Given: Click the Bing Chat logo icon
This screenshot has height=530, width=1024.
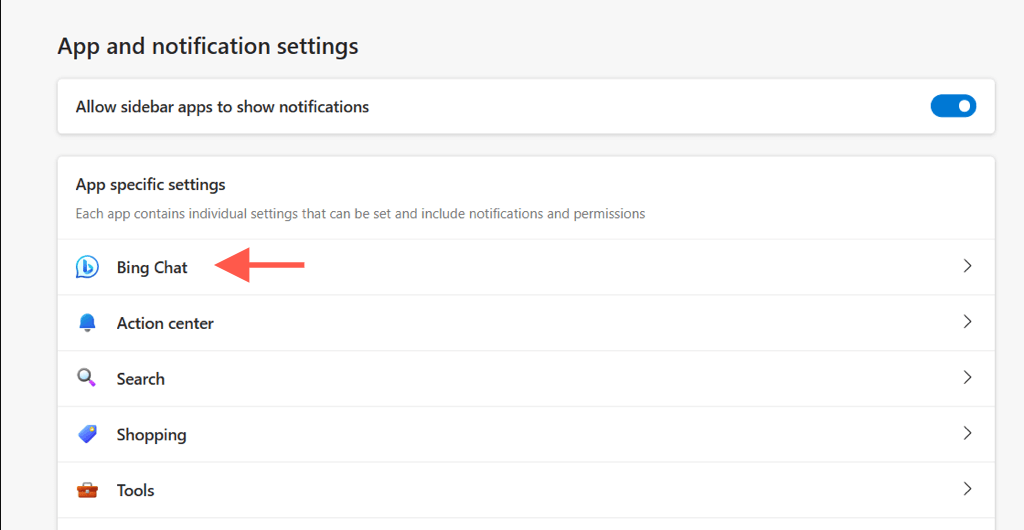Looking at the screenshot, I should pos(87,267).
